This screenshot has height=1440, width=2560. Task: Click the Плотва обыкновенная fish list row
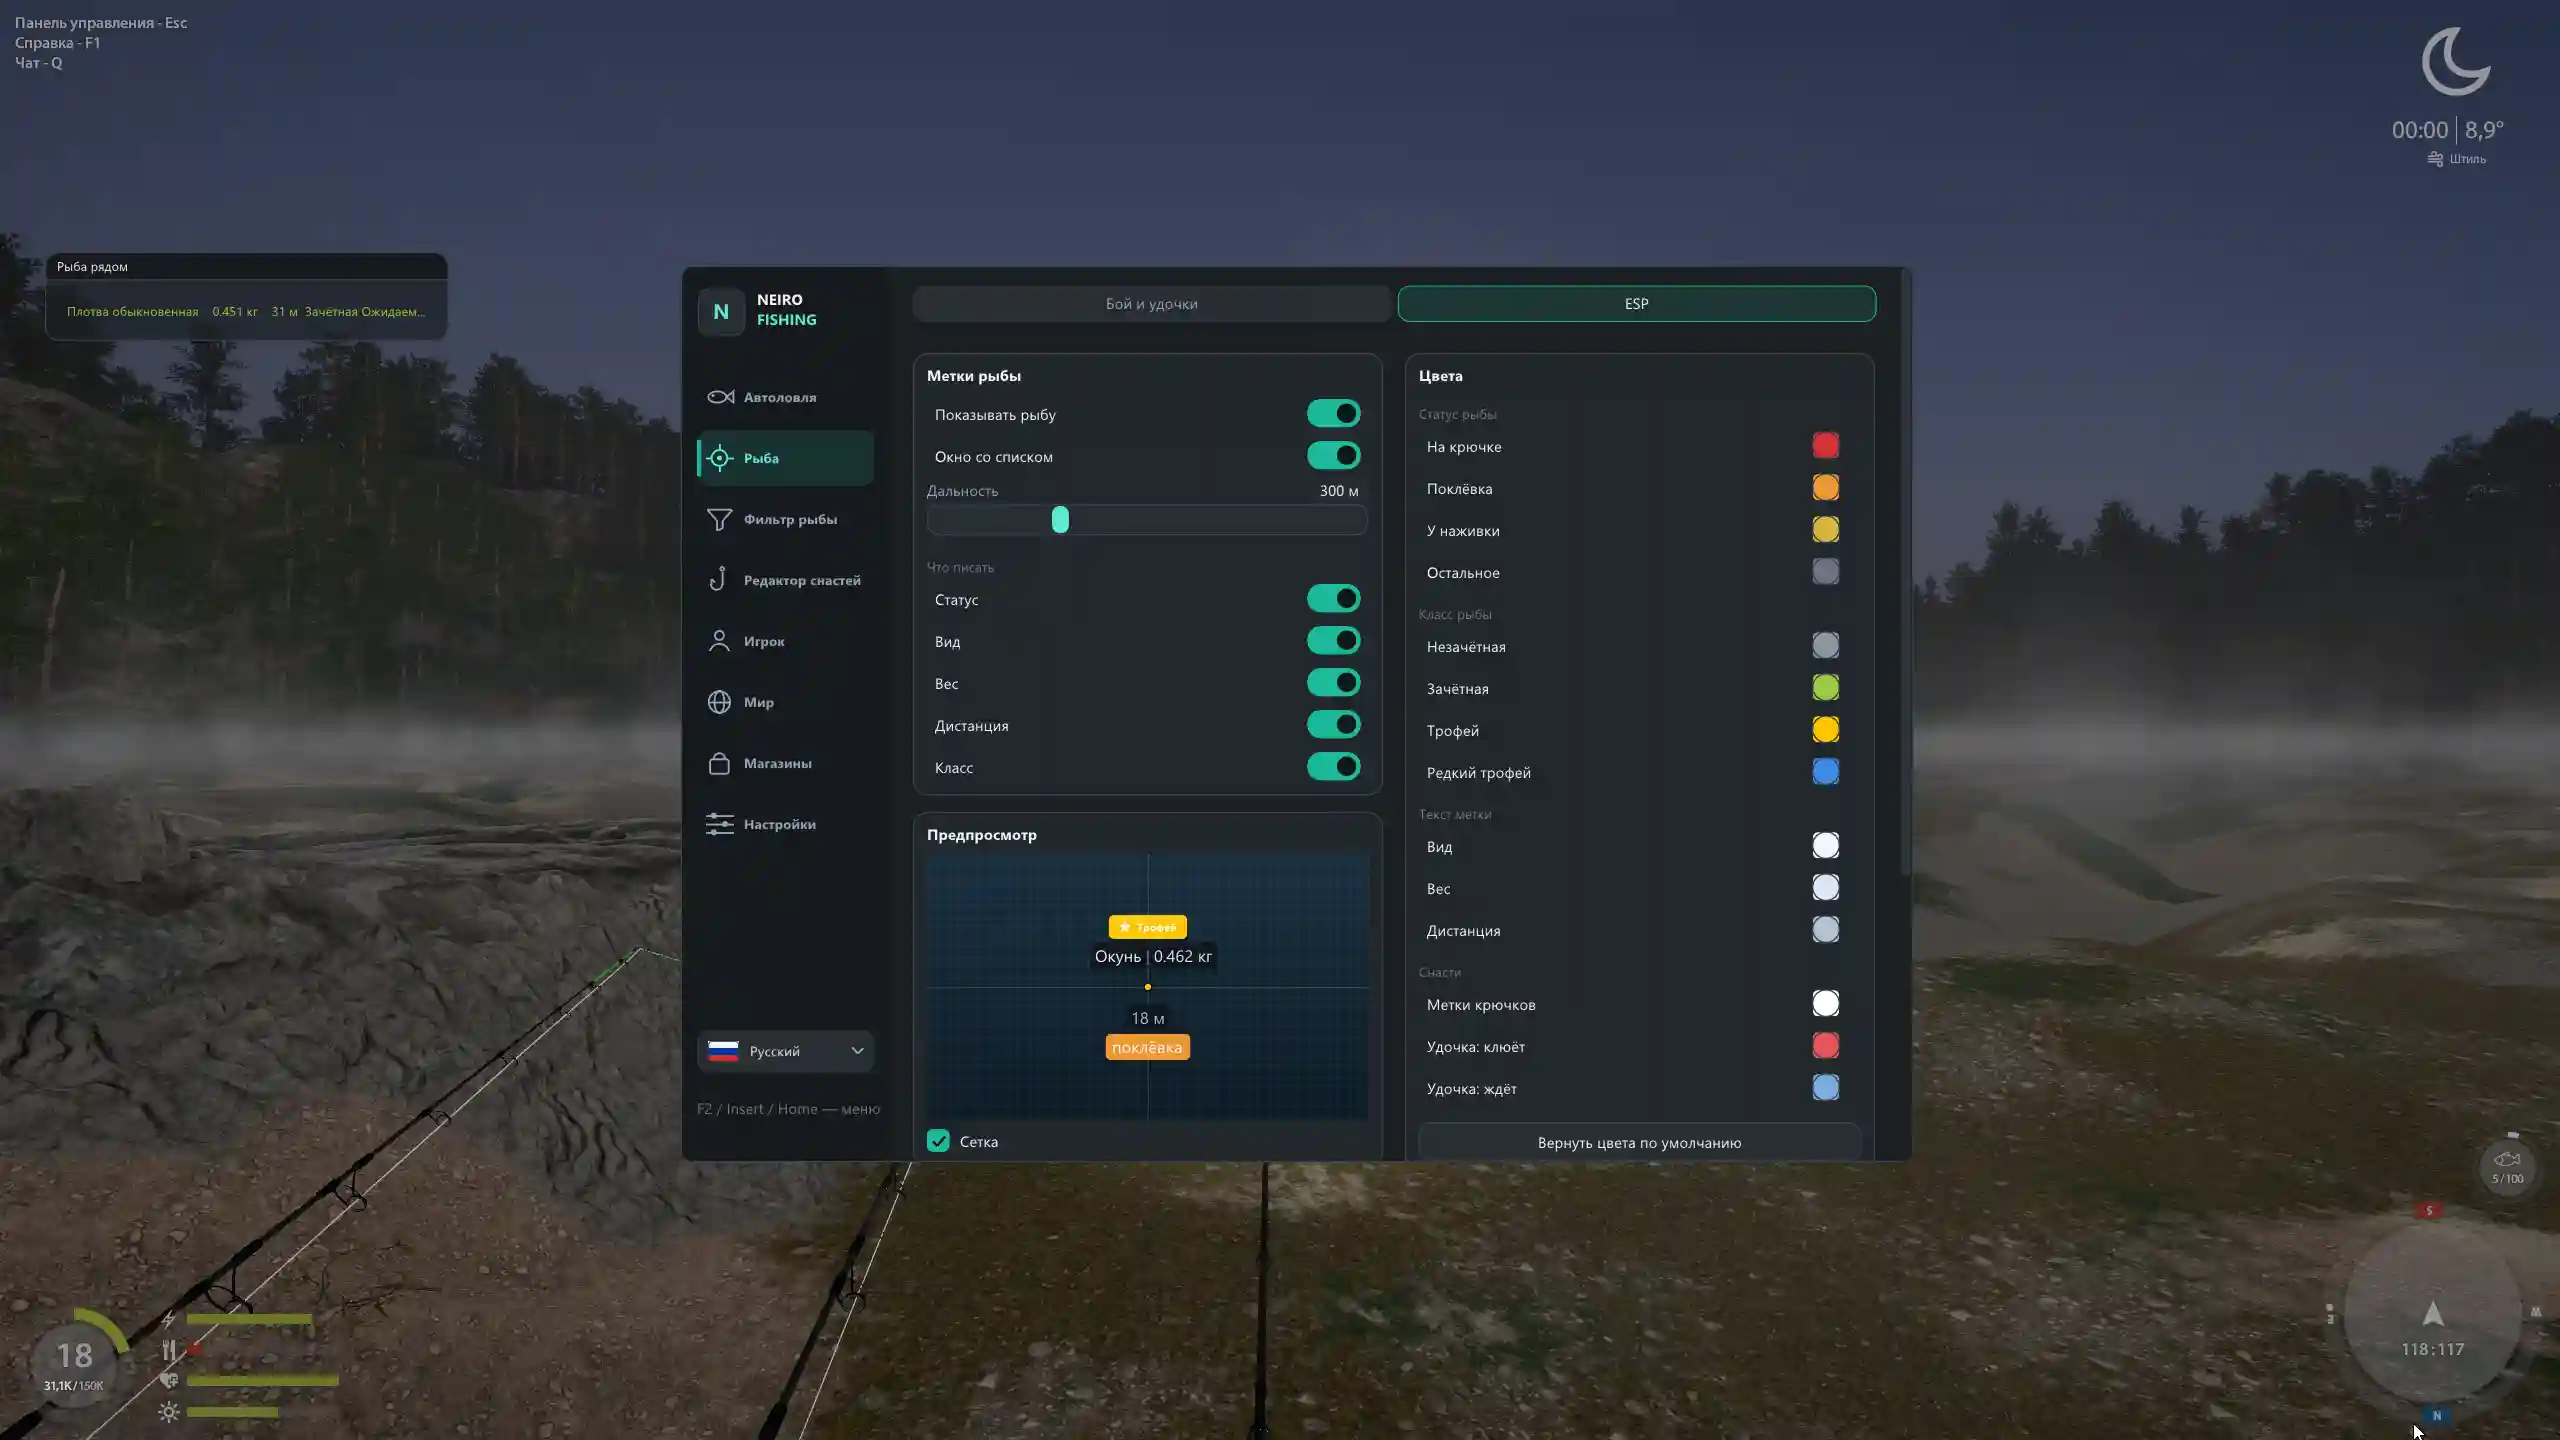pos(246,311)
